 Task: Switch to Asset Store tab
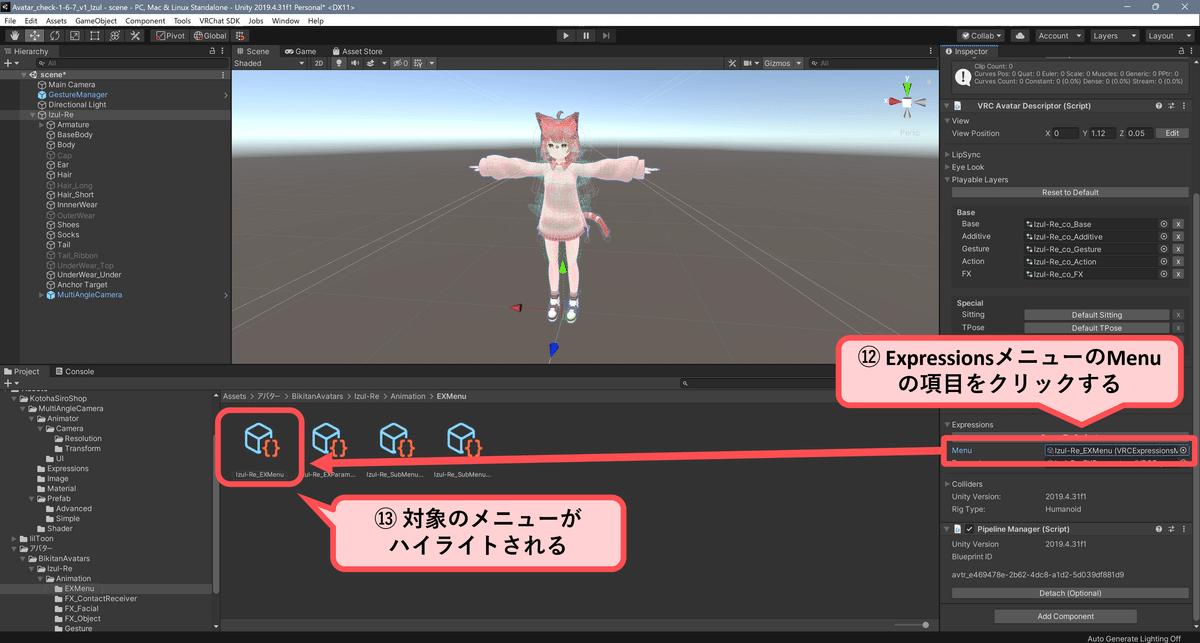click(x=356, y=51)
